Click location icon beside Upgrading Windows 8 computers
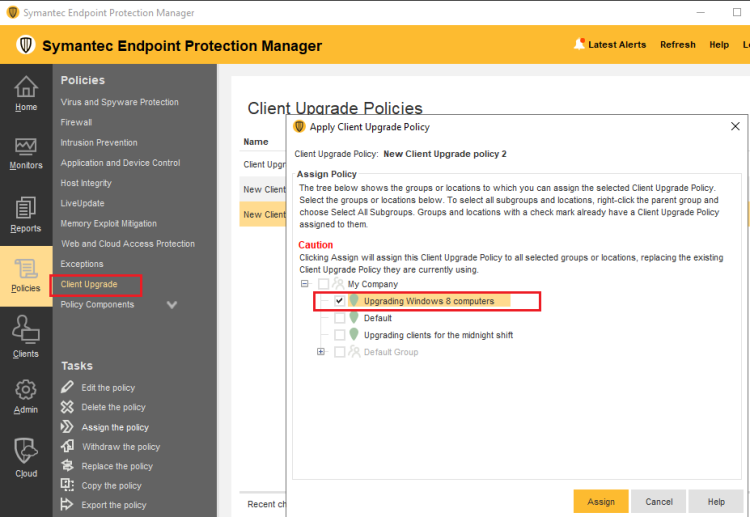 (354, 300)
